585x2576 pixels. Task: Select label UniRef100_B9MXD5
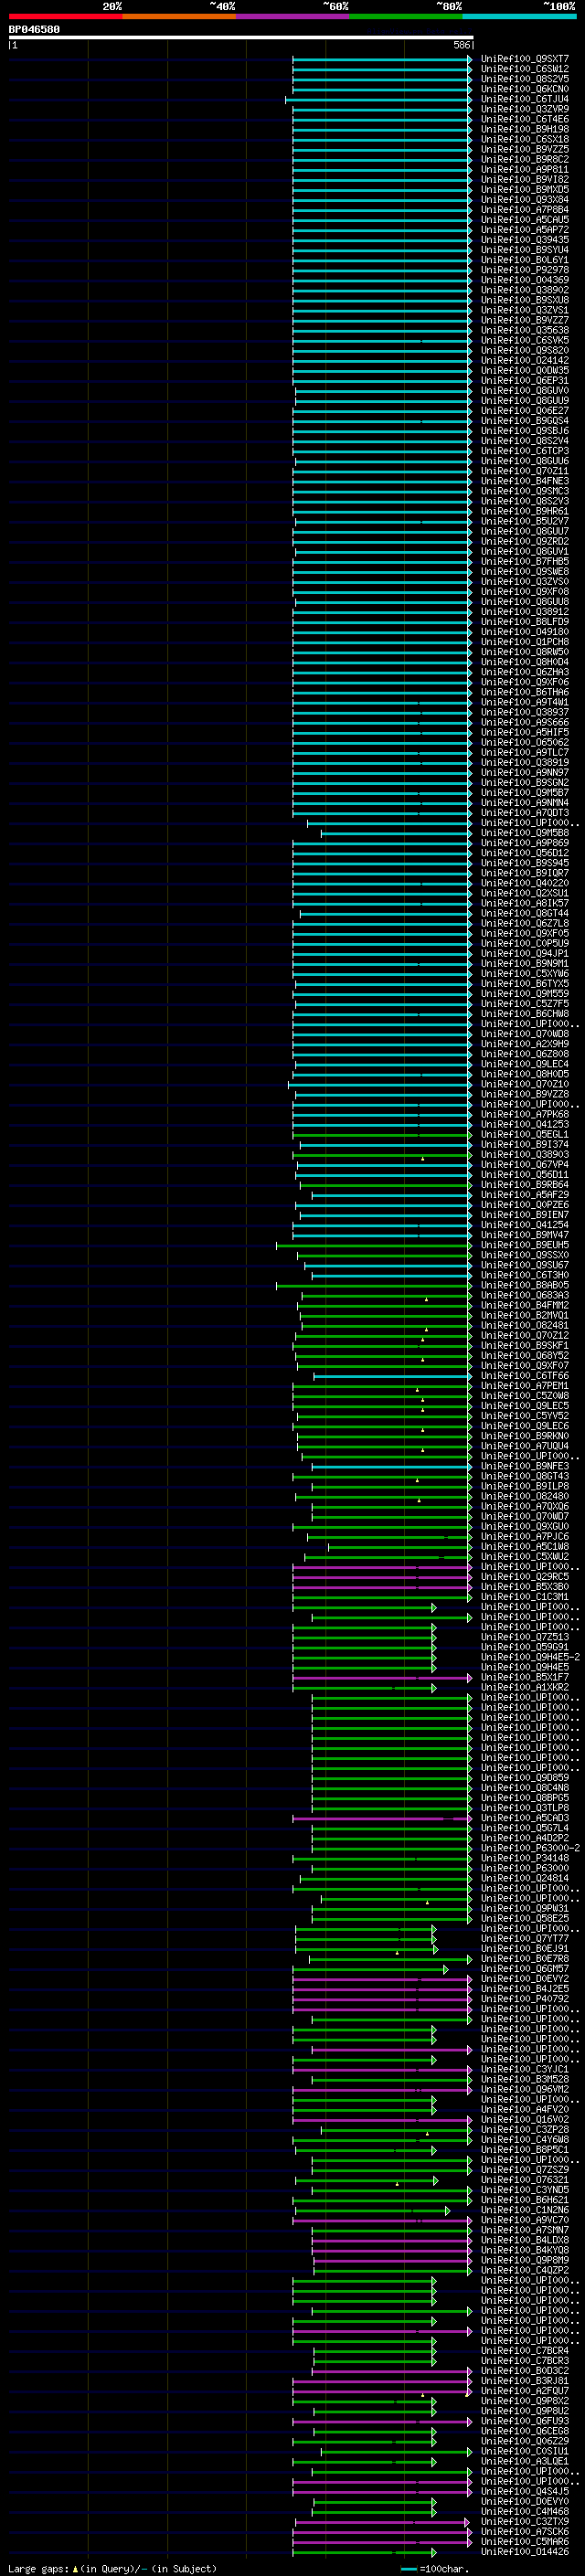(x=525, y=189)
